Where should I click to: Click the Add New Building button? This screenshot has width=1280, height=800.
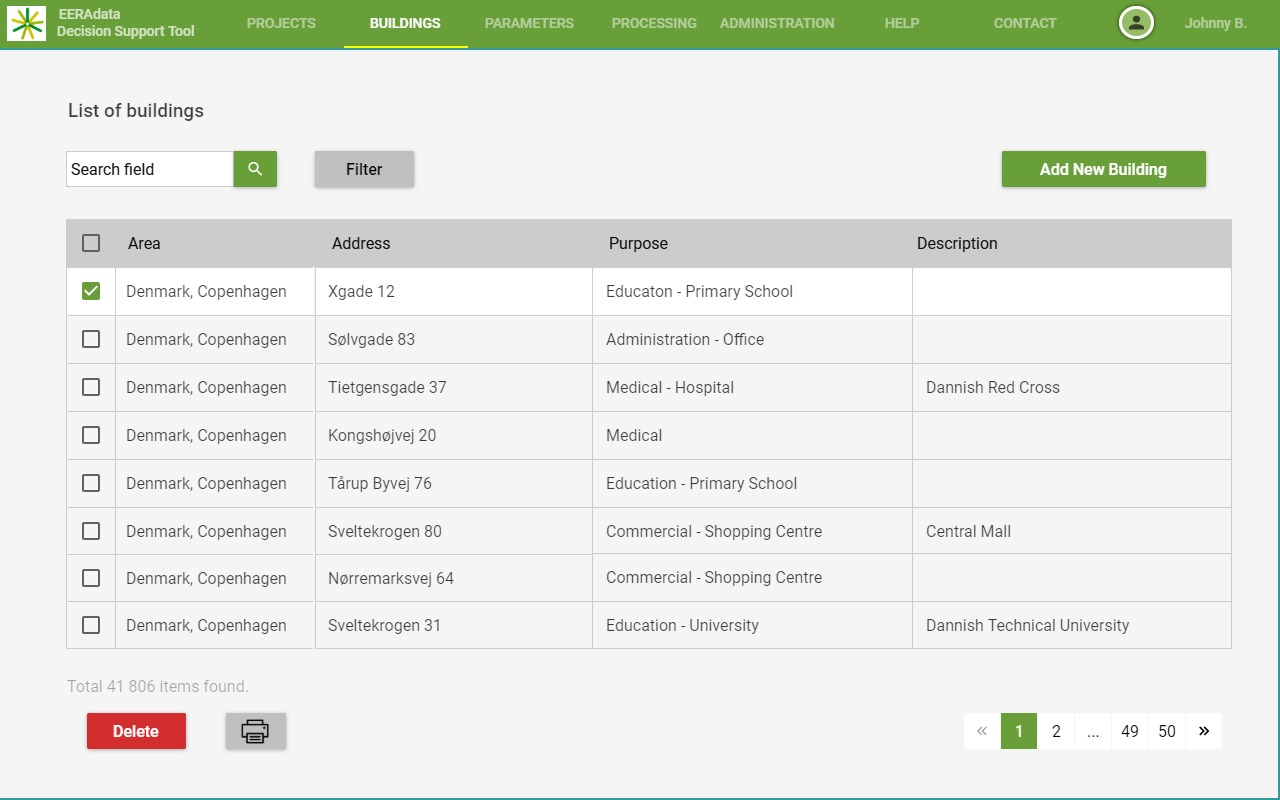pyautogui.click(x=1103, y=169)
